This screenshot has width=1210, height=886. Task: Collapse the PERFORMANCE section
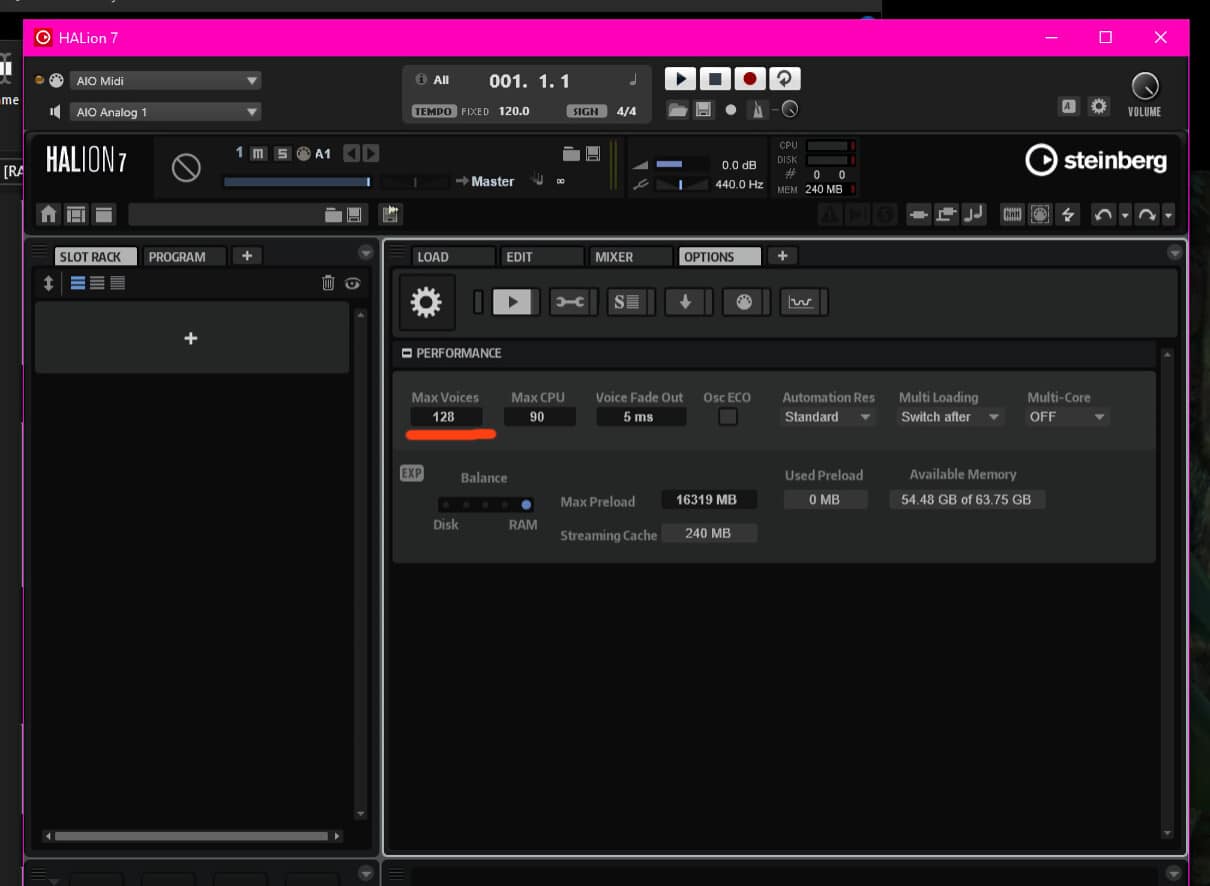point(407,353)
